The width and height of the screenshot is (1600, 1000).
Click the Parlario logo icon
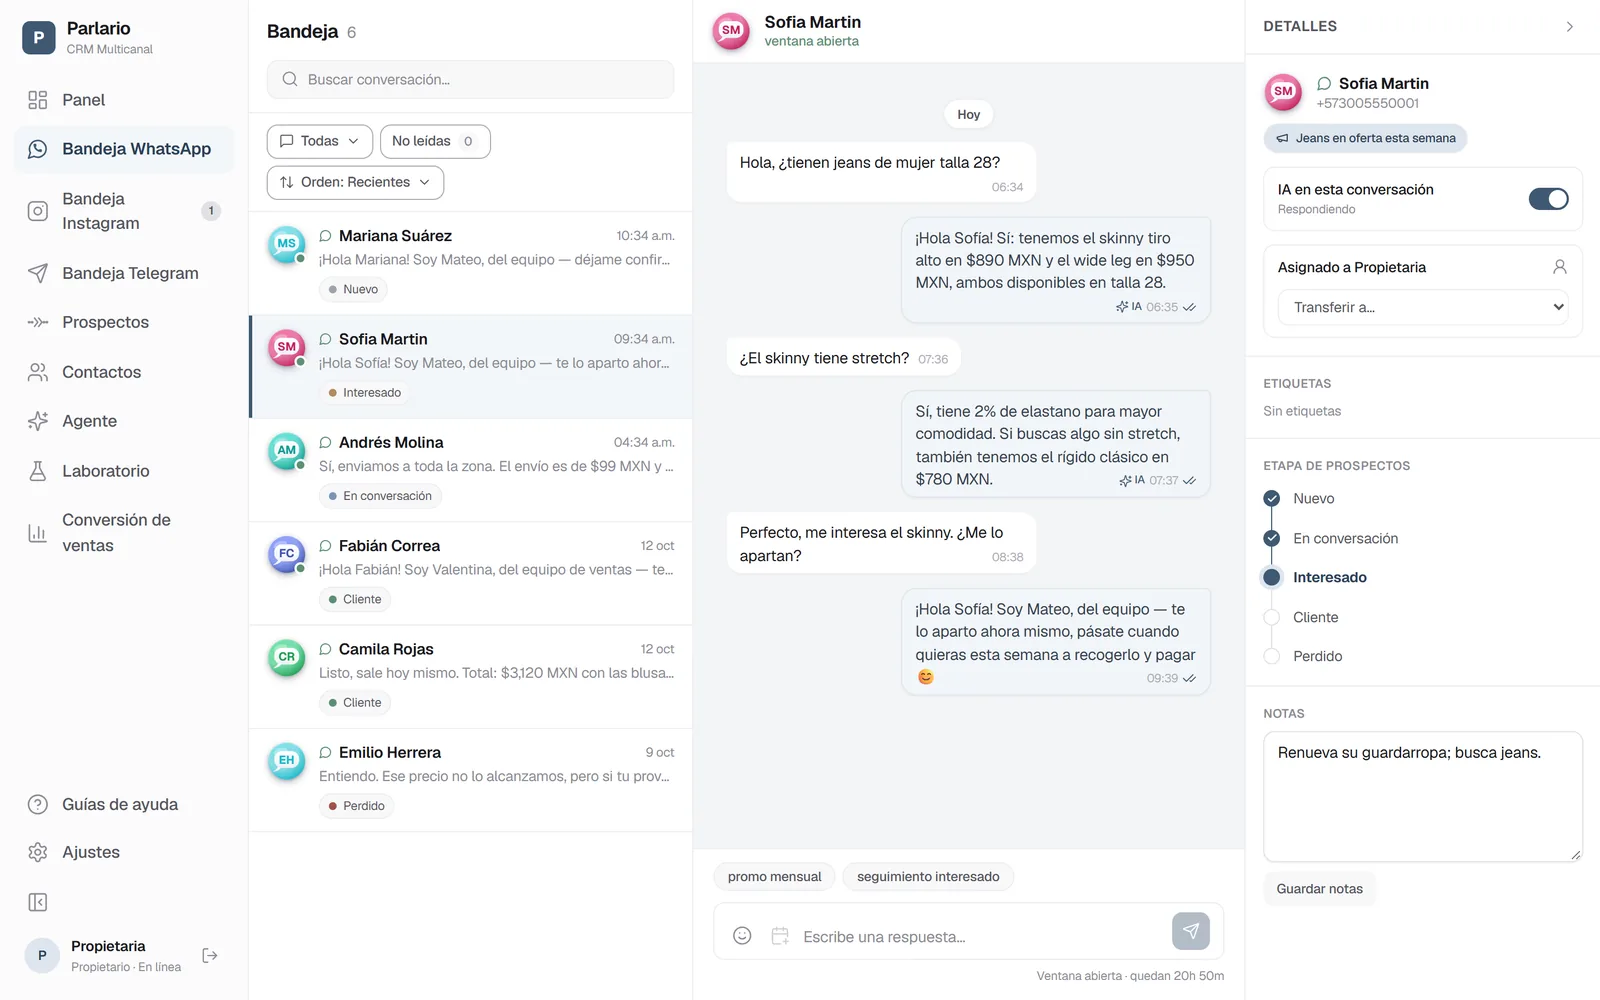pos(38,38)
